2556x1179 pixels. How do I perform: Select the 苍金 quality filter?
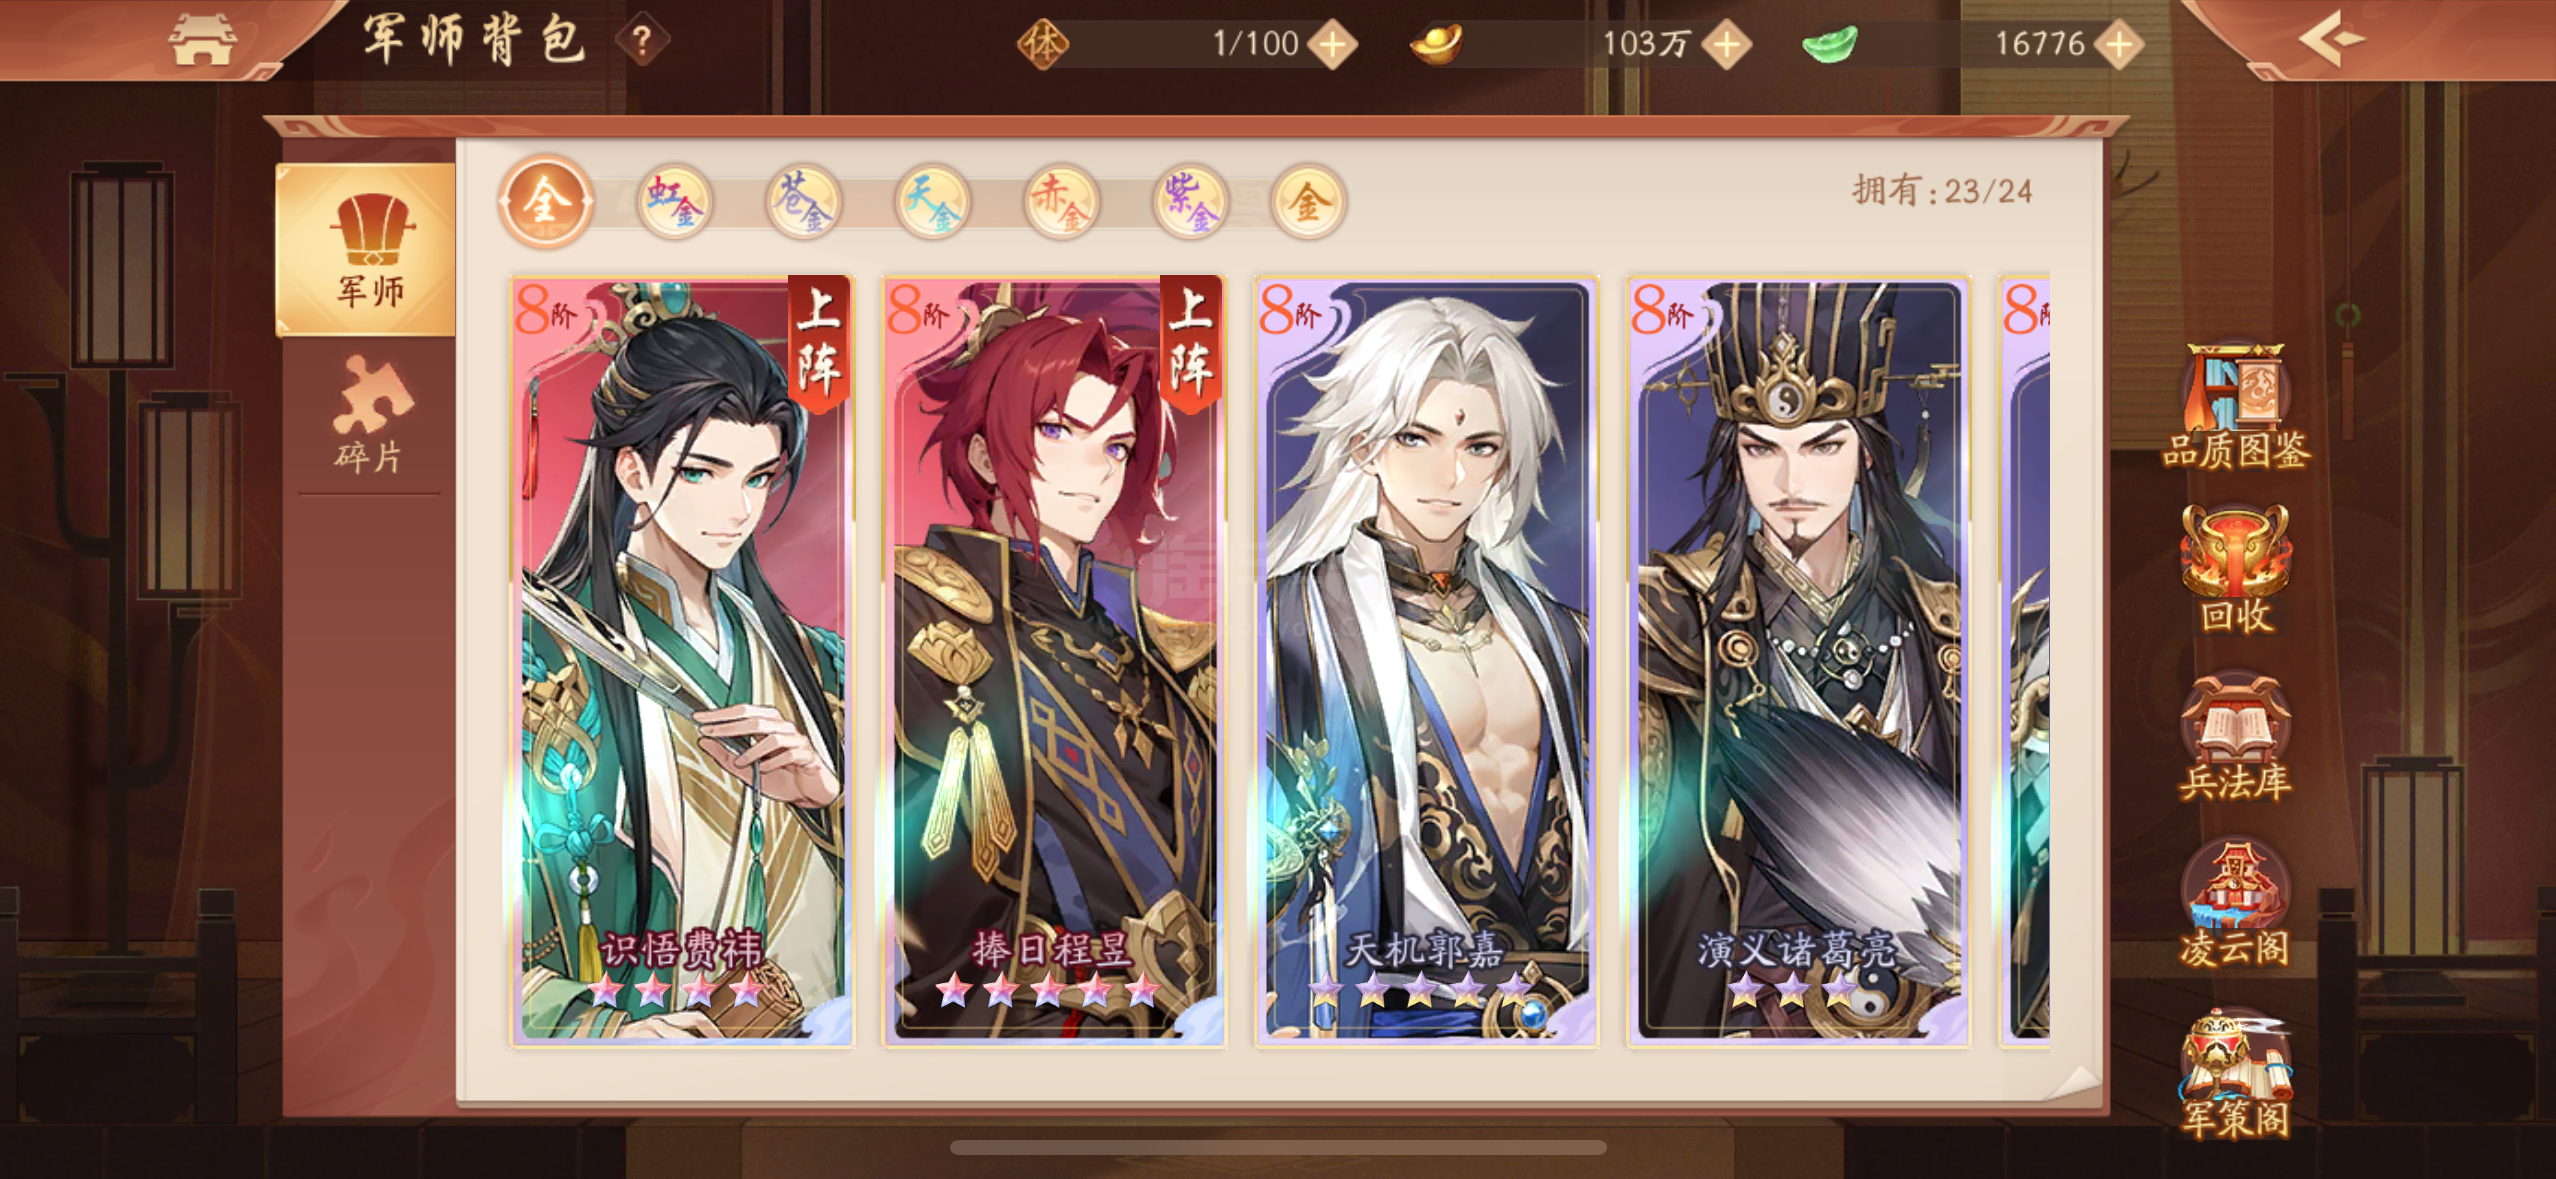pyautogui.click(x=803, y=202)
